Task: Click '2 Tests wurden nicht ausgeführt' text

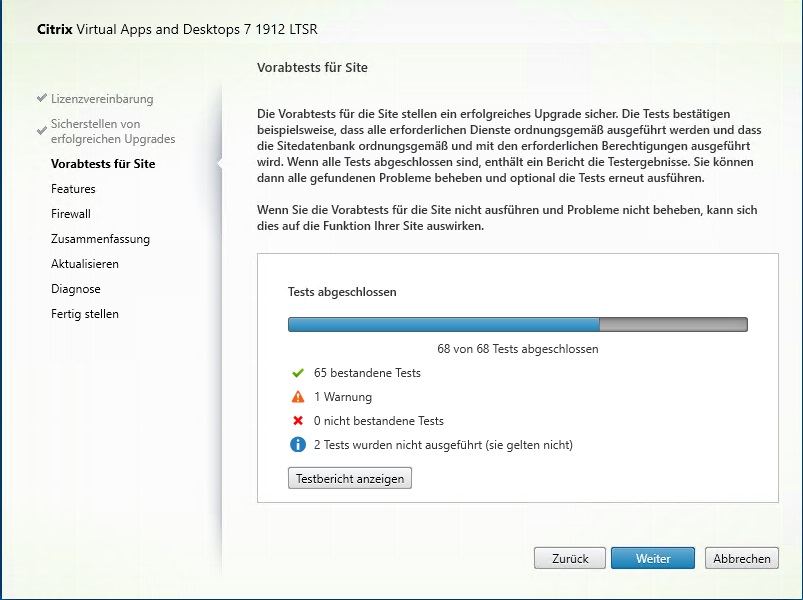Action: 443,445
